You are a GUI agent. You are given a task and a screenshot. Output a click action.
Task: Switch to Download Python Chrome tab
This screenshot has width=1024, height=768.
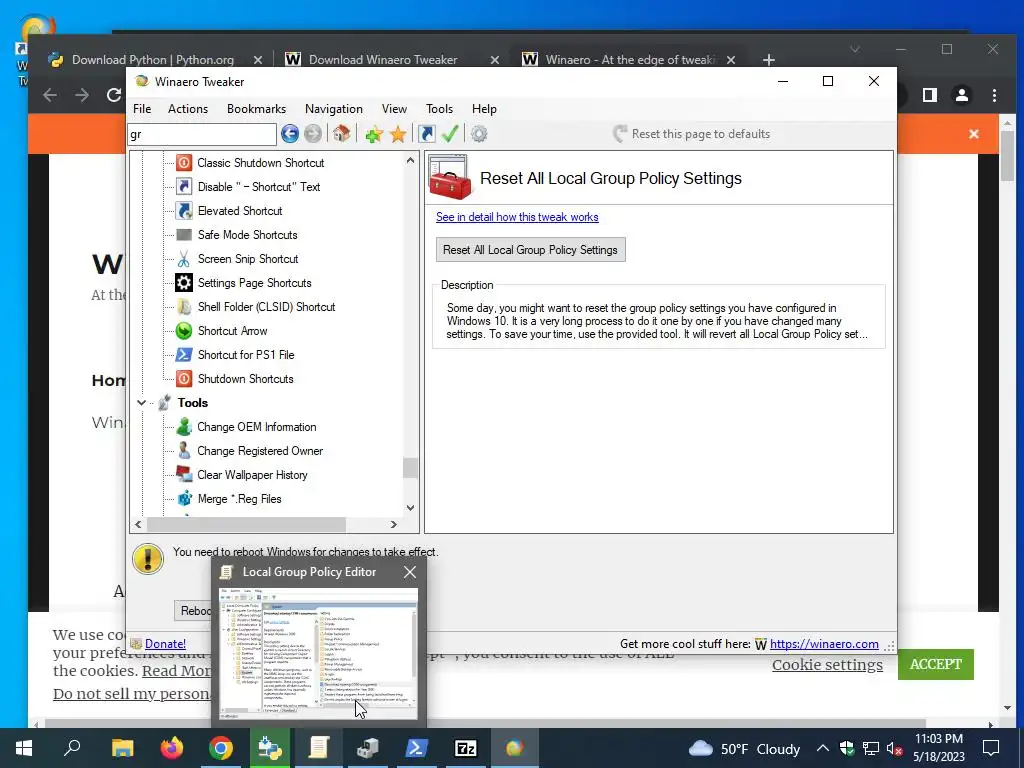click(x=153, y=59)
